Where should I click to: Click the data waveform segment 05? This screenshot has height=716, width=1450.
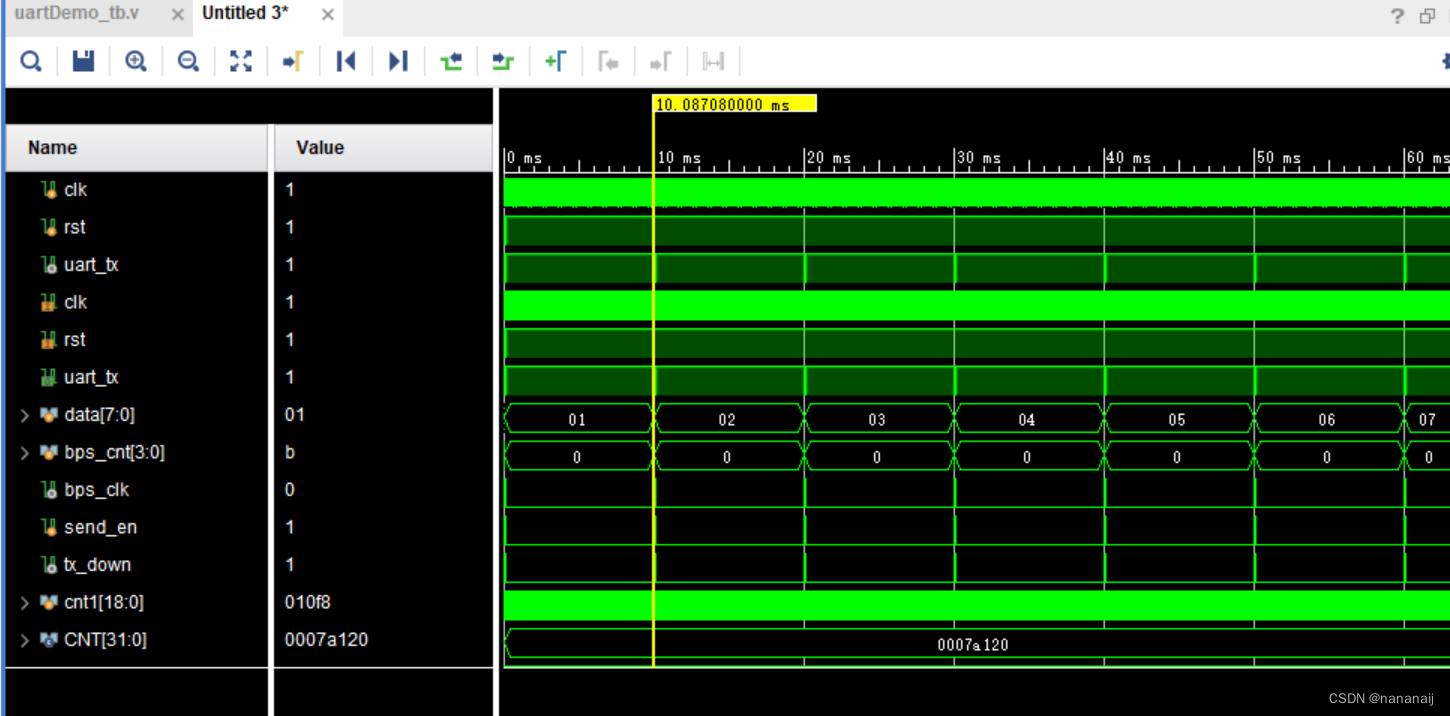click(1177, 419)
